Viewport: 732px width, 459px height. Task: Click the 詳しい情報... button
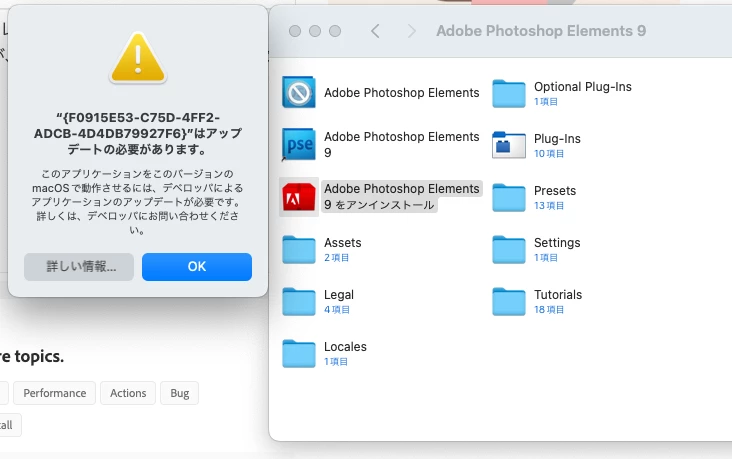[79, 267]
